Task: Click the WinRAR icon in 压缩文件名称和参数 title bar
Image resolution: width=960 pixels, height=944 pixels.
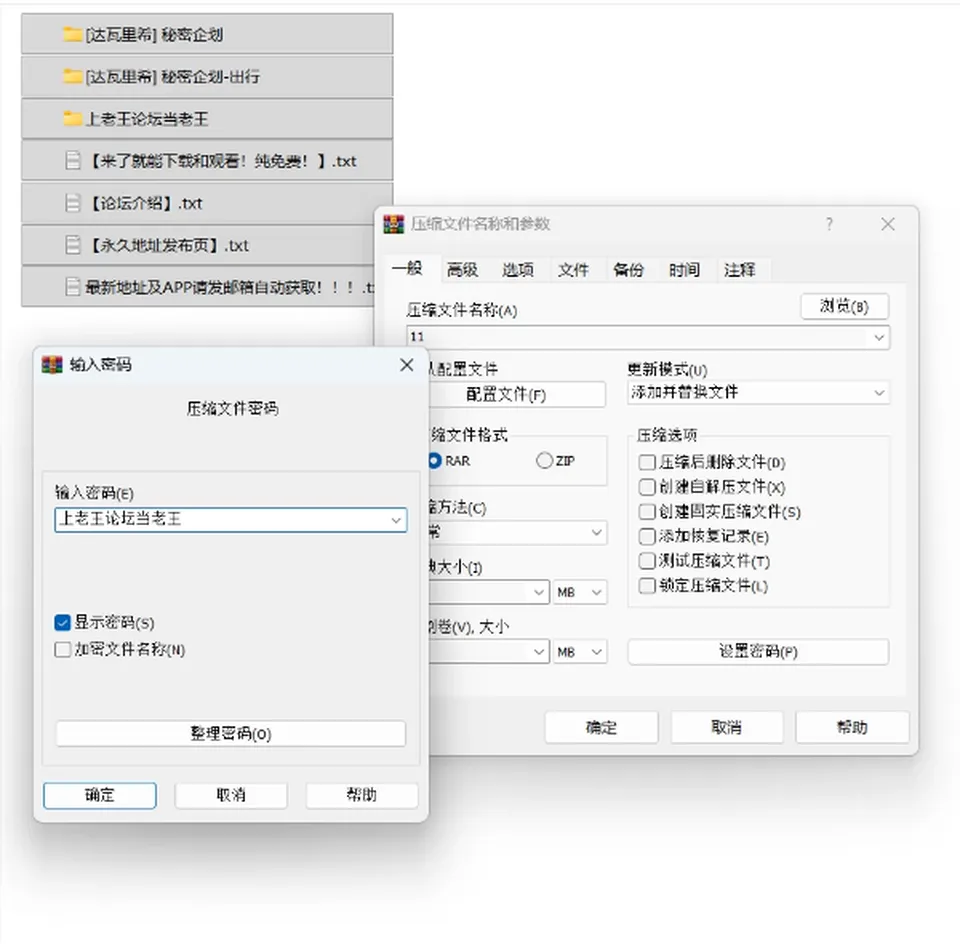Action: pyautogui.click(x=394, y=224)
